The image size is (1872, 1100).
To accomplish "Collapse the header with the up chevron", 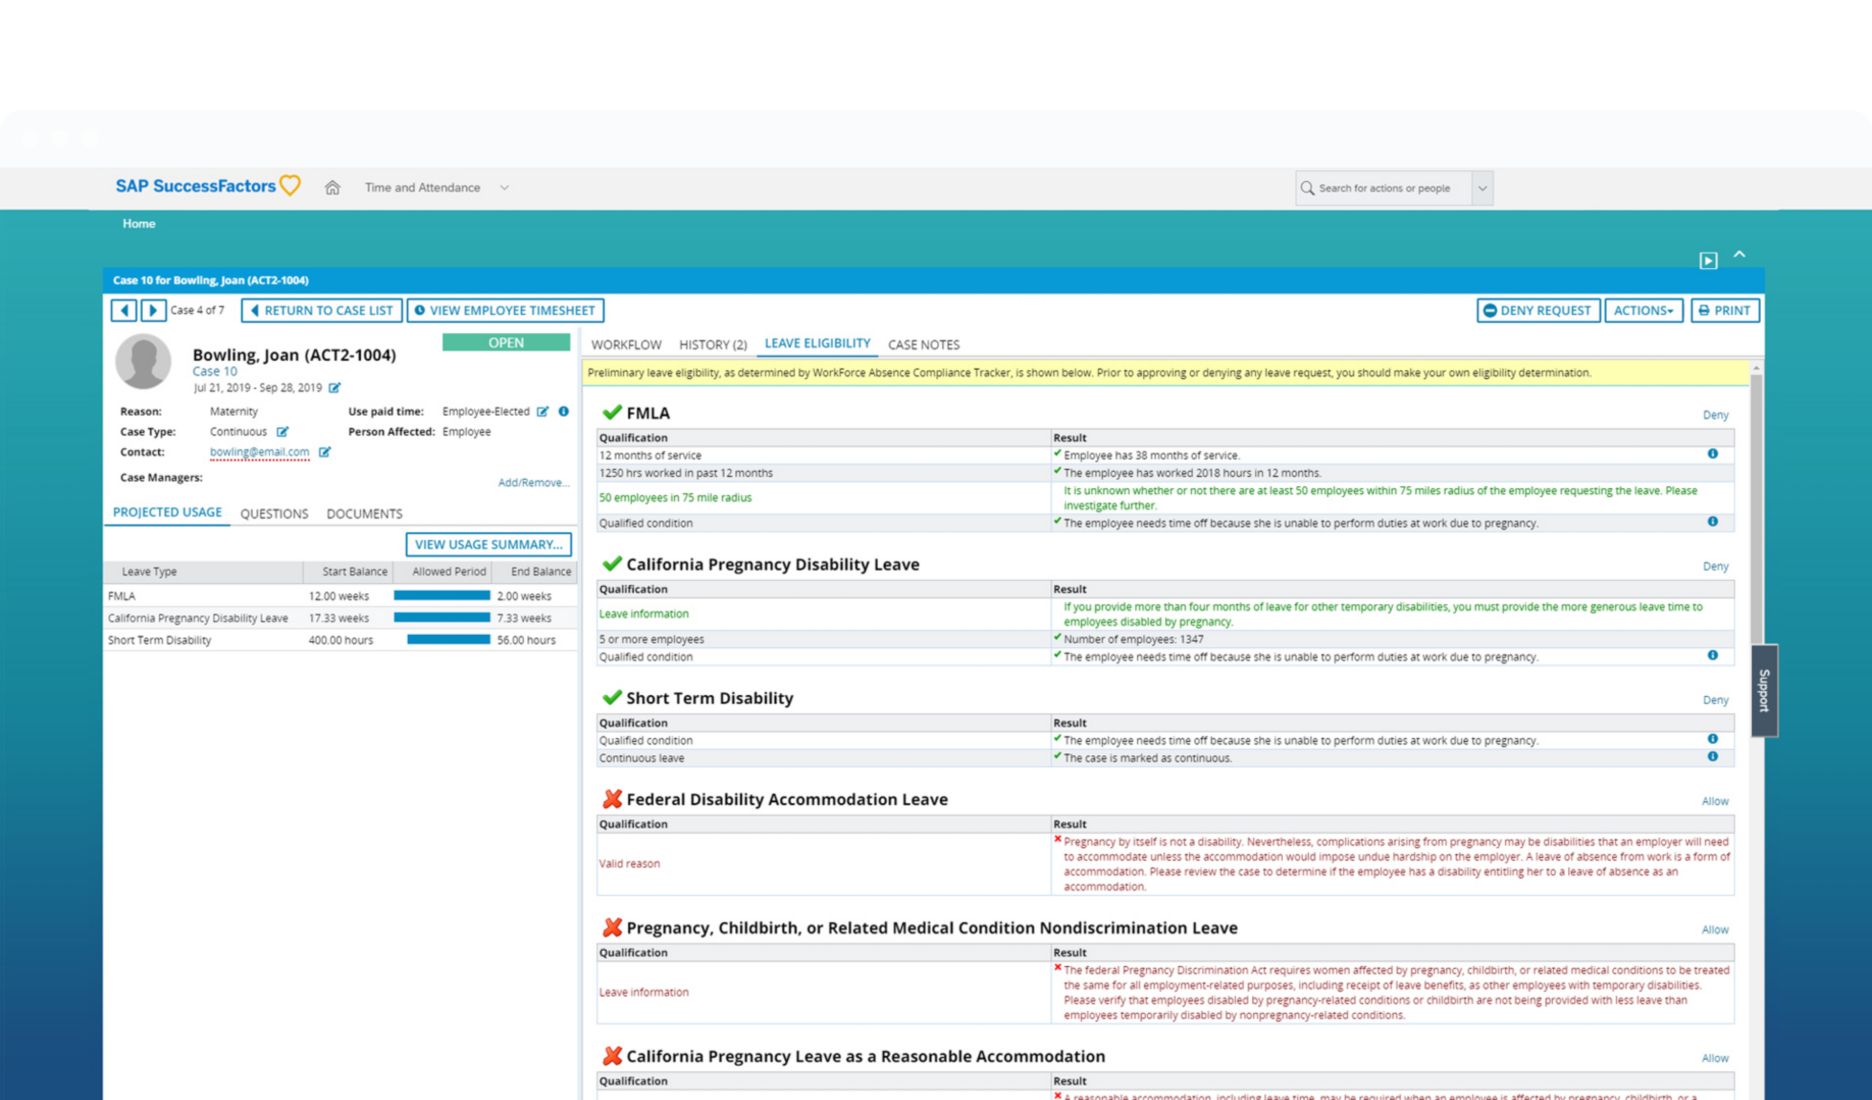I will (x=1739, y=255).
